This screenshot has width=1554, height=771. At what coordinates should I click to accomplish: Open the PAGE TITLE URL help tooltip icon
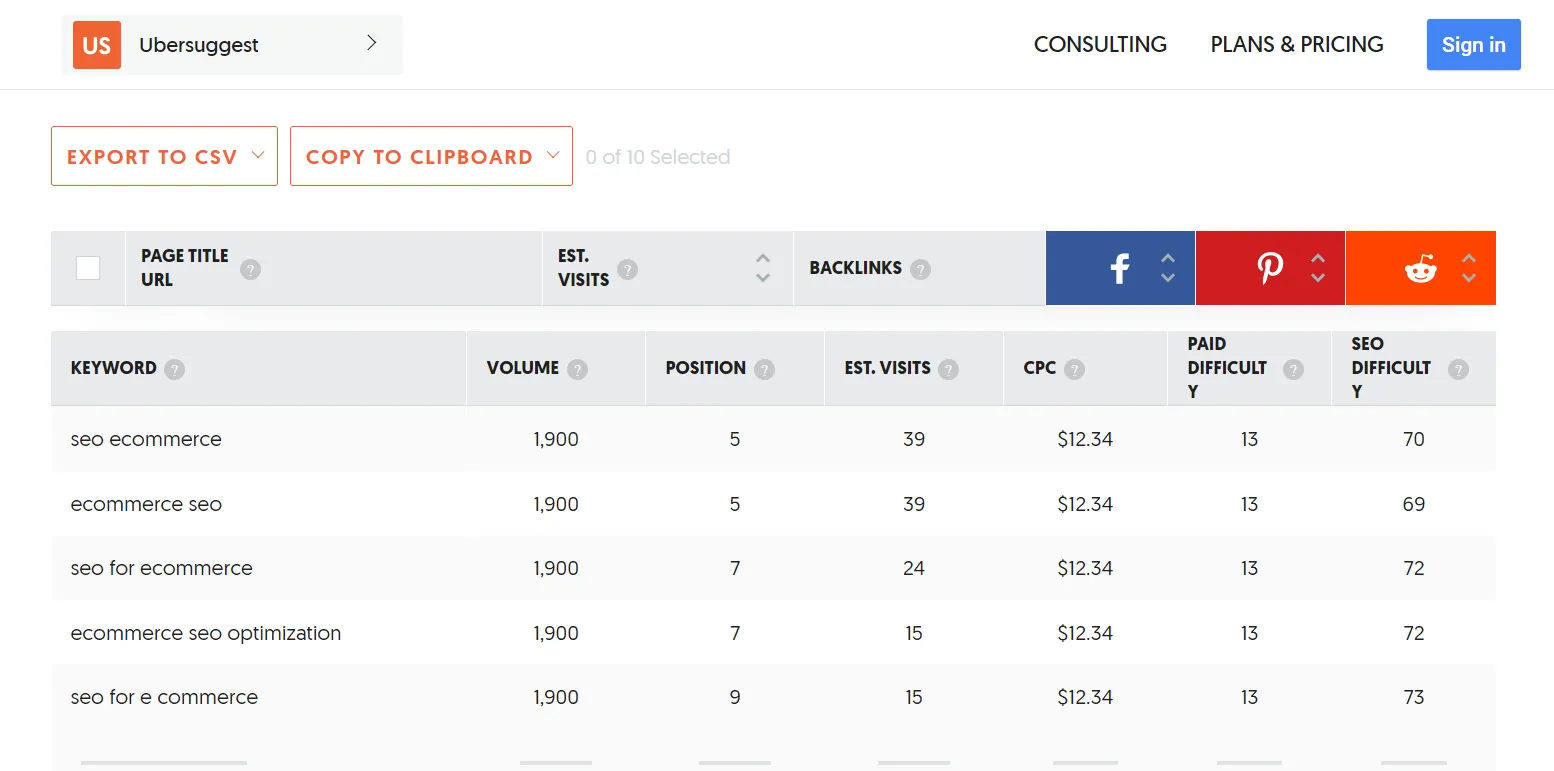tap(250, 268)
